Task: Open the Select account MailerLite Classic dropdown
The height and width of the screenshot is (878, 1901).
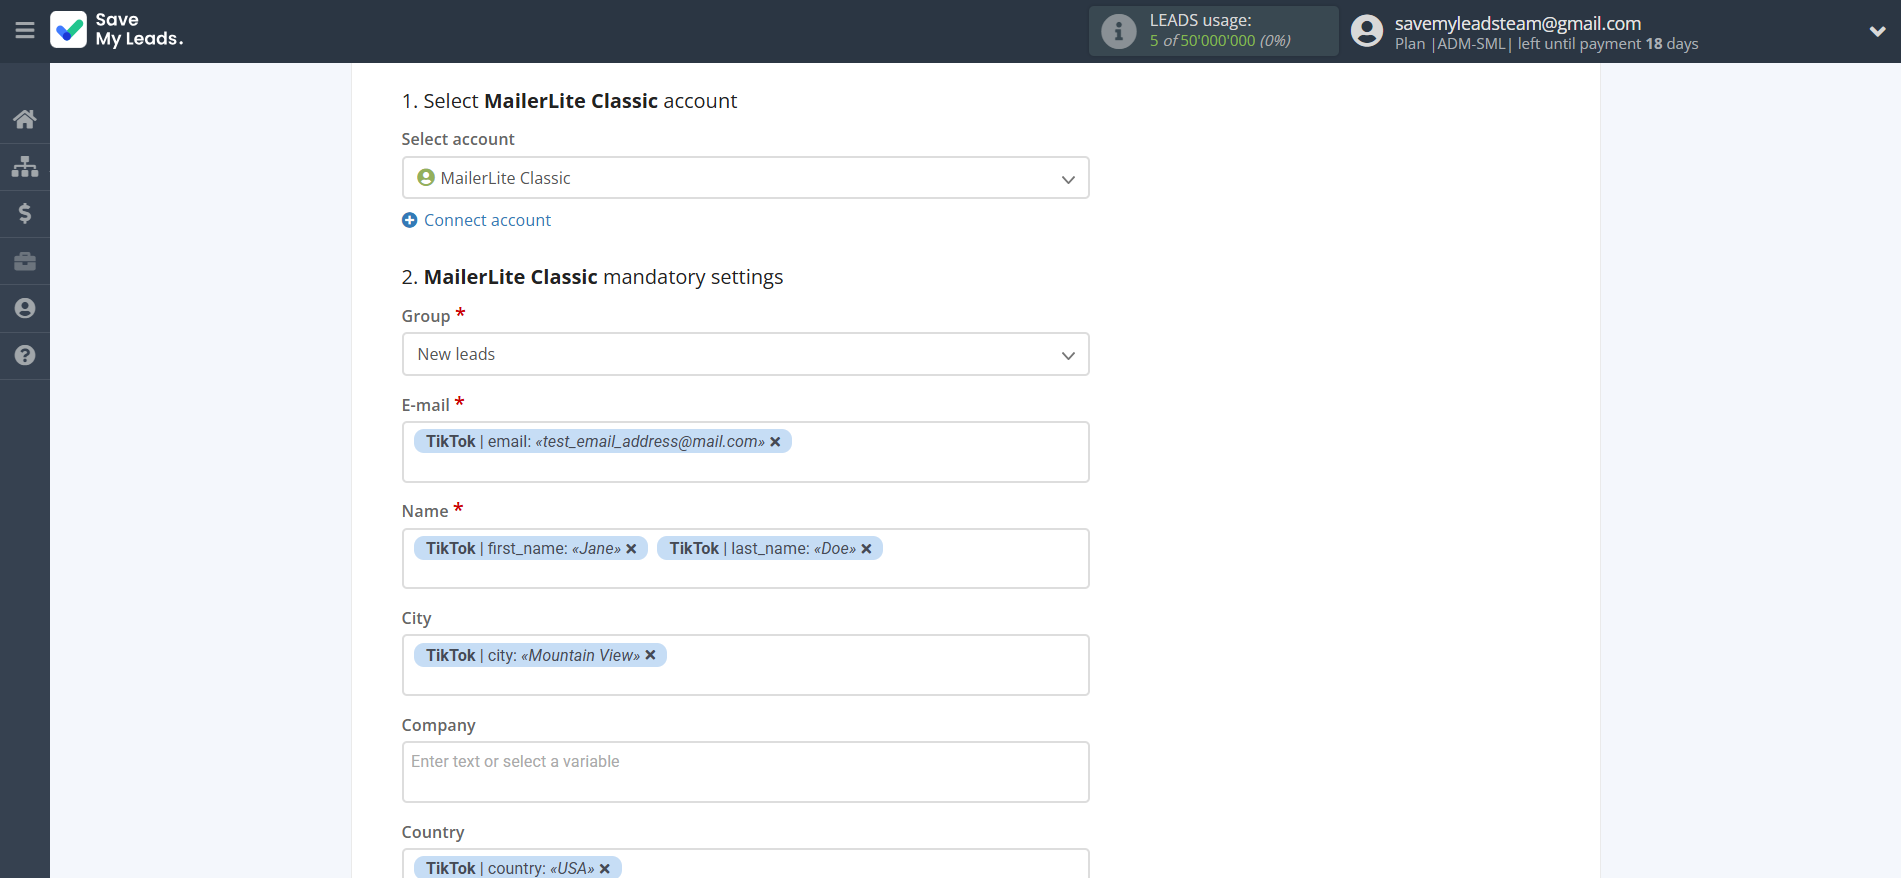Action: point(745,178)
